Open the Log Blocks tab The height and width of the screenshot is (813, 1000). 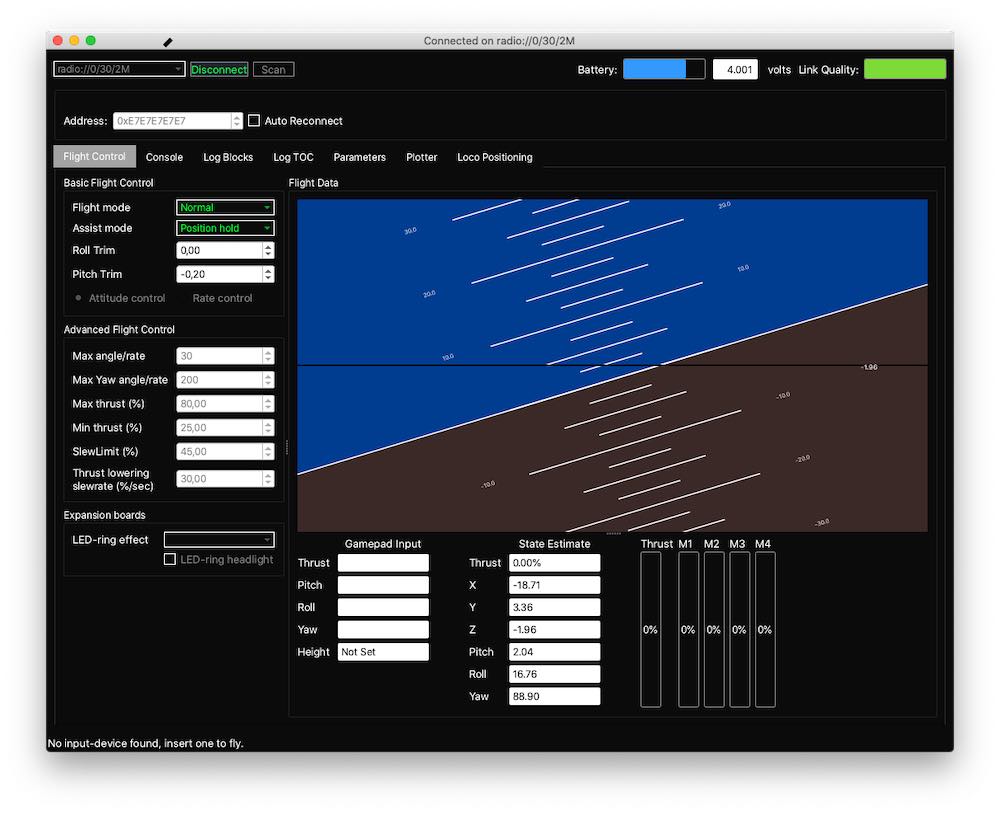(x=228, y=157)
